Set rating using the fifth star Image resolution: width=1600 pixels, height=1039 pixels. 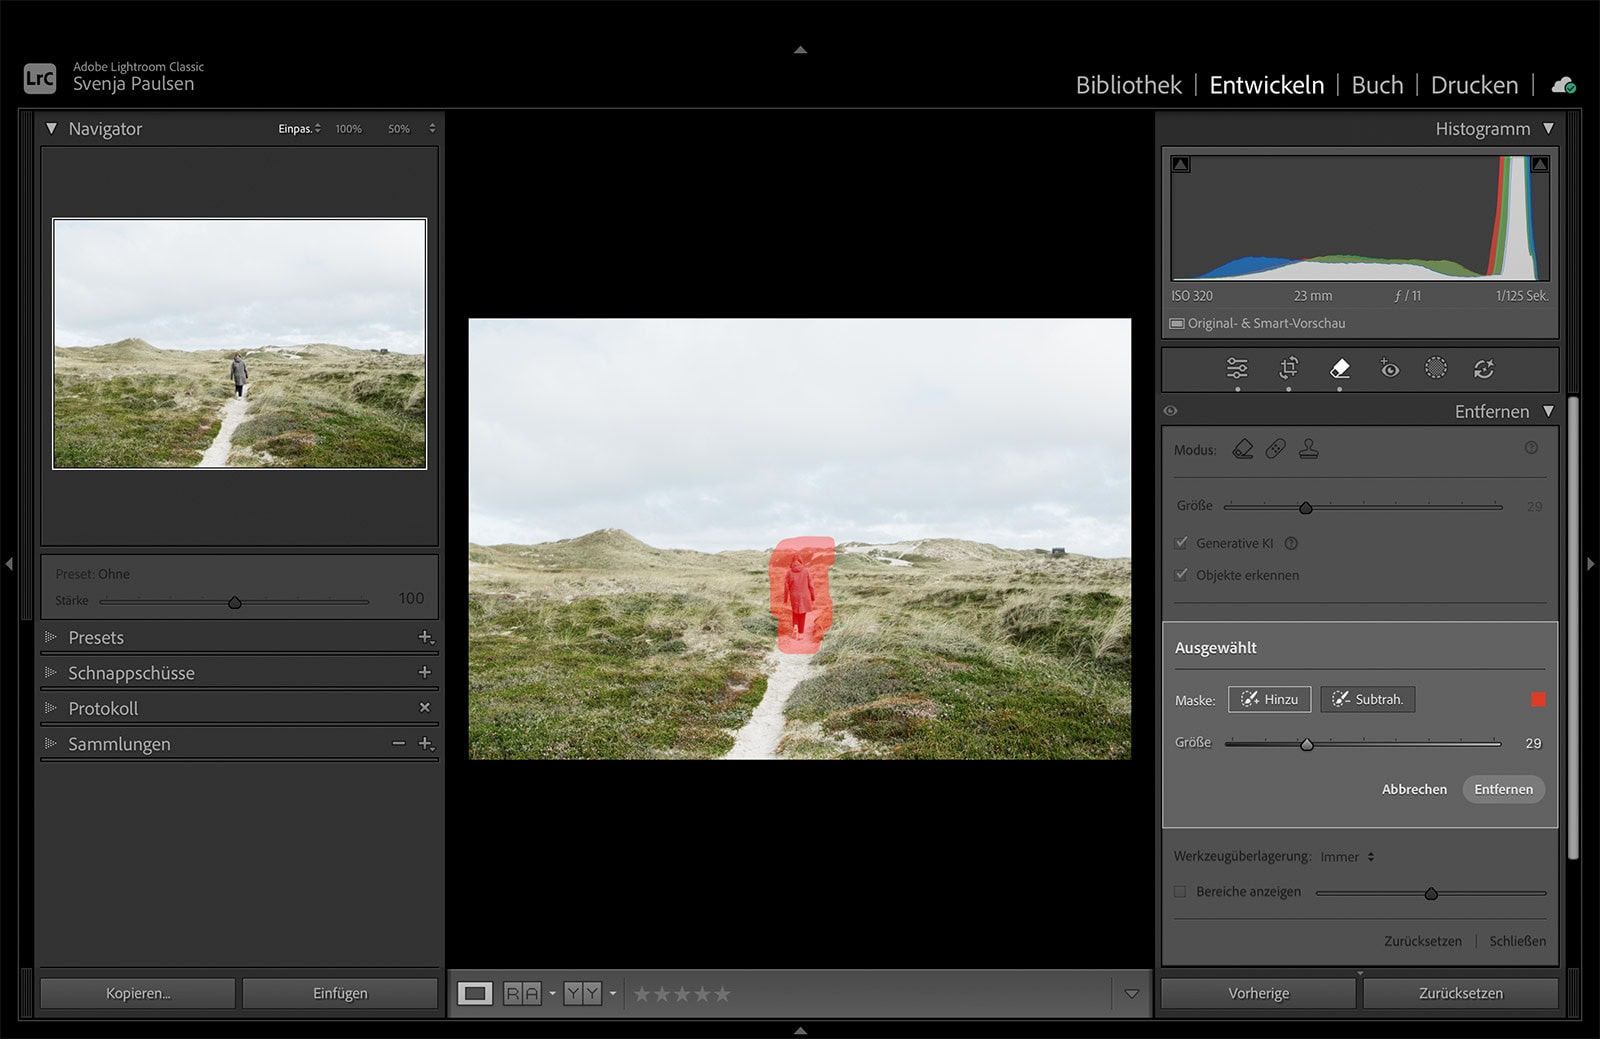tap(722, 994)
